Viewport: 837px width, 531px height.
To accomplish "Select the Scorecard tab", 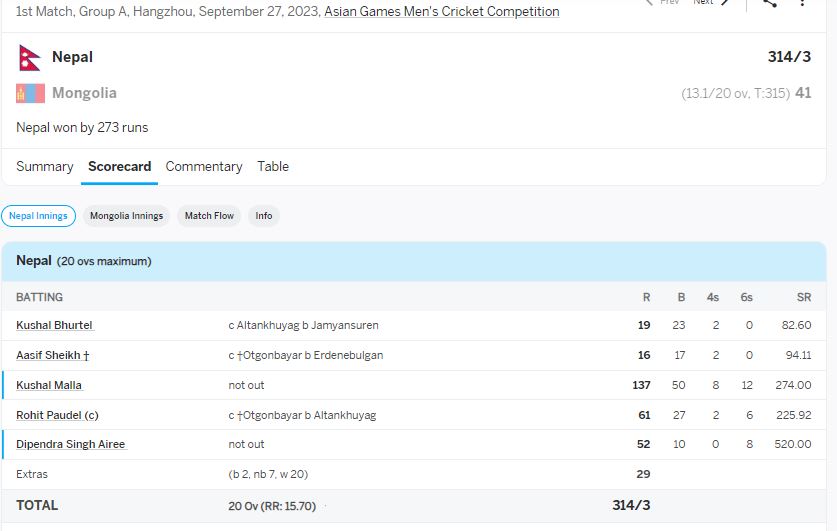I will 119,167.
